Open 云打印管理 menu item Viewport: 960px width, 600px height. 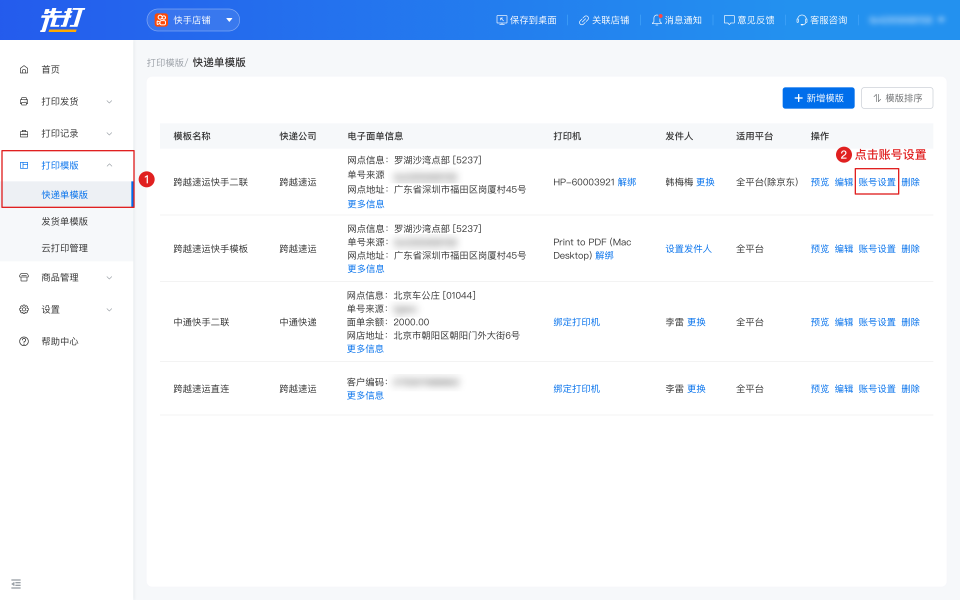tap(64, 247)
